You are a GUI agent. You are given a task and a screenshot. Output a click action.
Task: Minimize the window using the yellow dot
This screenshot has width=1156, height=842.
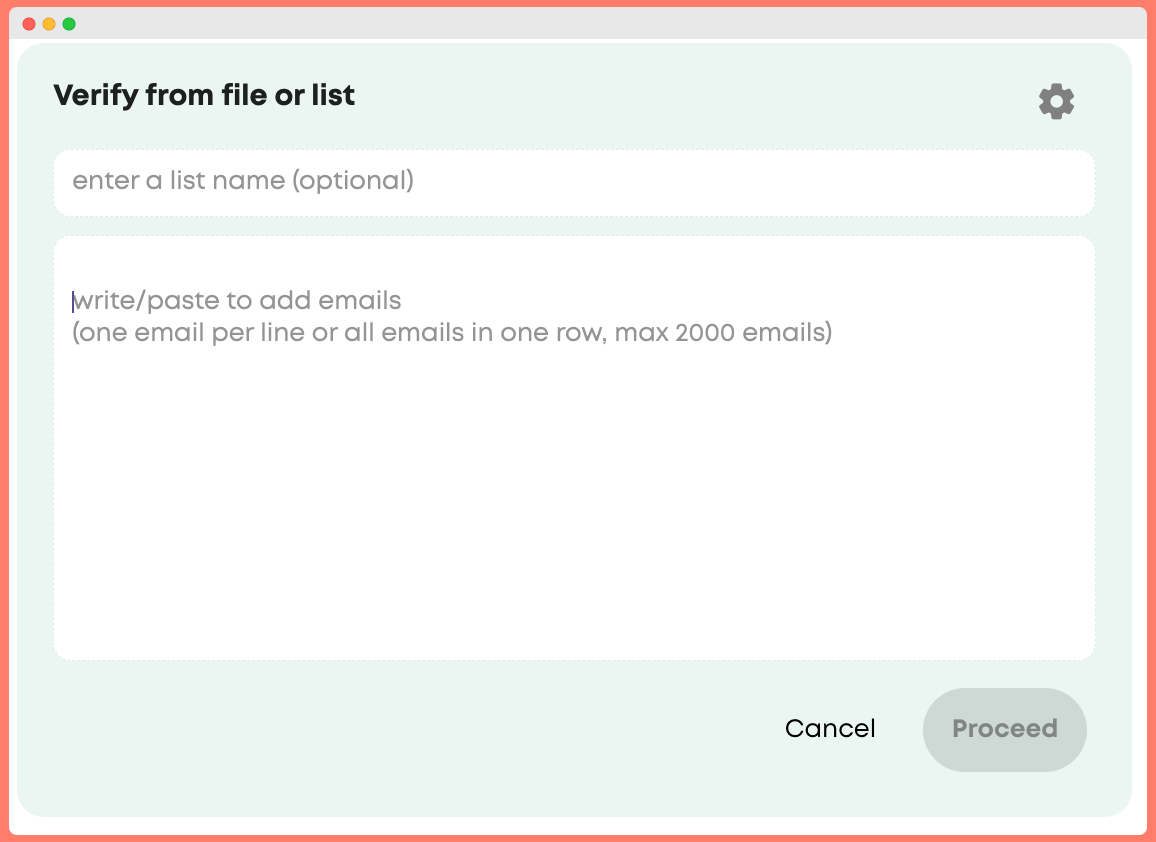(x=49, y=24)
